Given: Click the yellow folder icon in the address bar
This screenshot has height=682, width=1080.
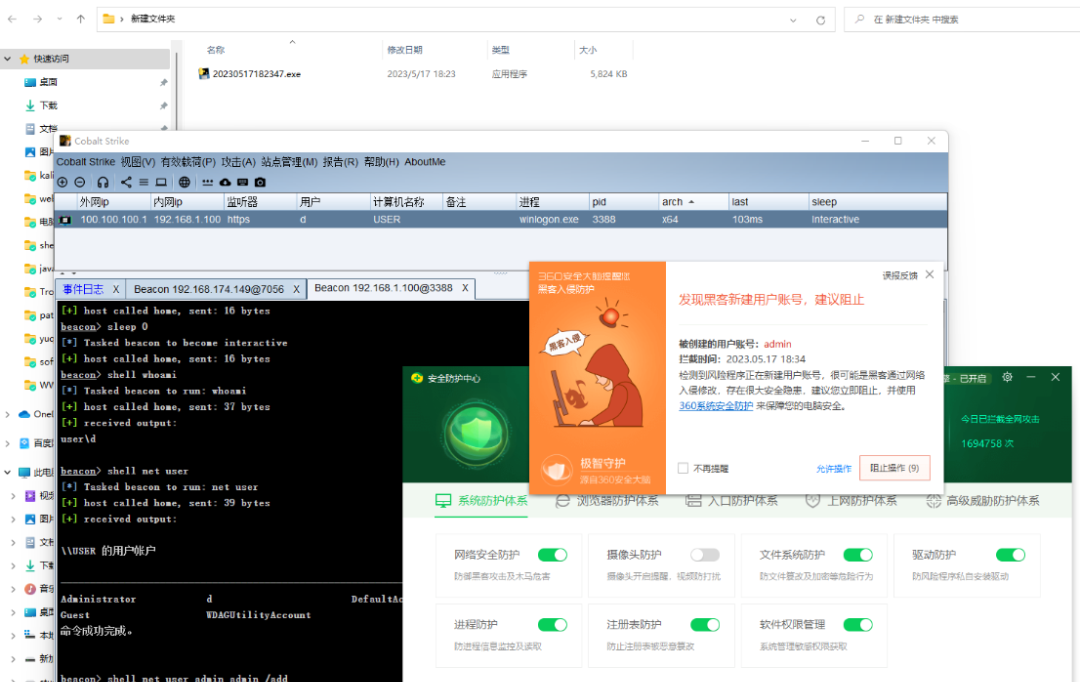Looking at the screenshot, I should 108,19.
